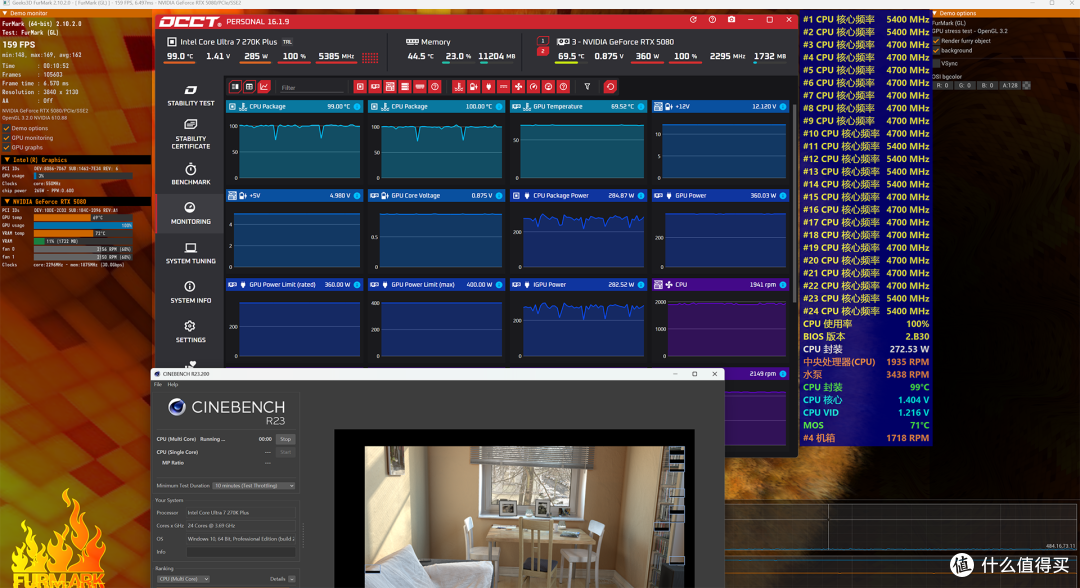Uncheck Demo options in FurMark
This screenshot has height=588, width=1080.
pyautogui.click(x=6, y=128)
